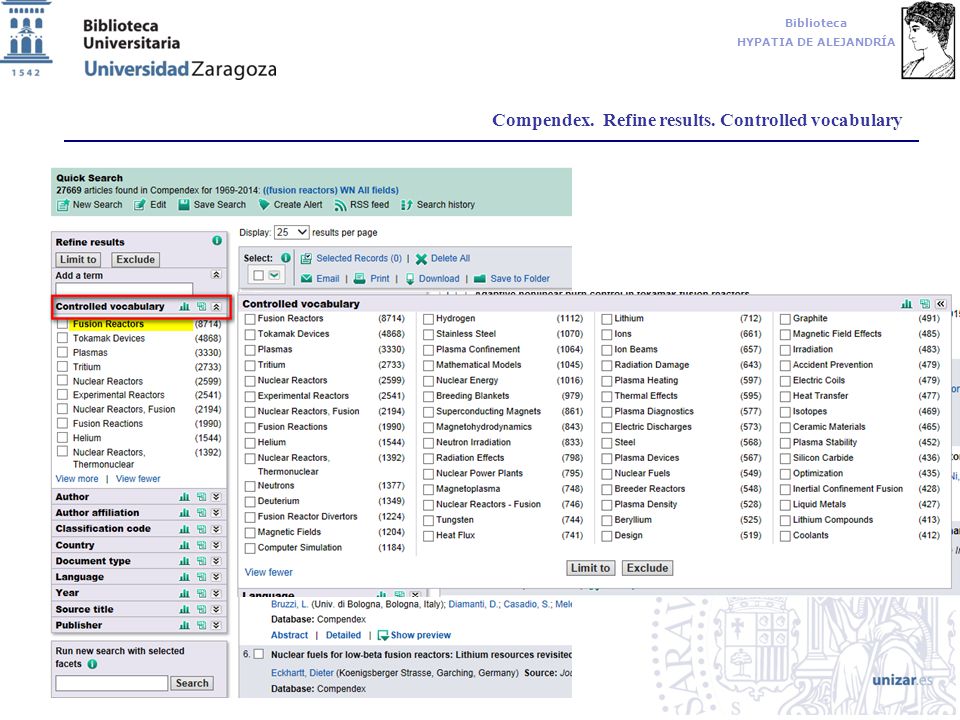Click the Email envelope icon
The height and width of the screenshot is (720, 960).
point(307,279)
